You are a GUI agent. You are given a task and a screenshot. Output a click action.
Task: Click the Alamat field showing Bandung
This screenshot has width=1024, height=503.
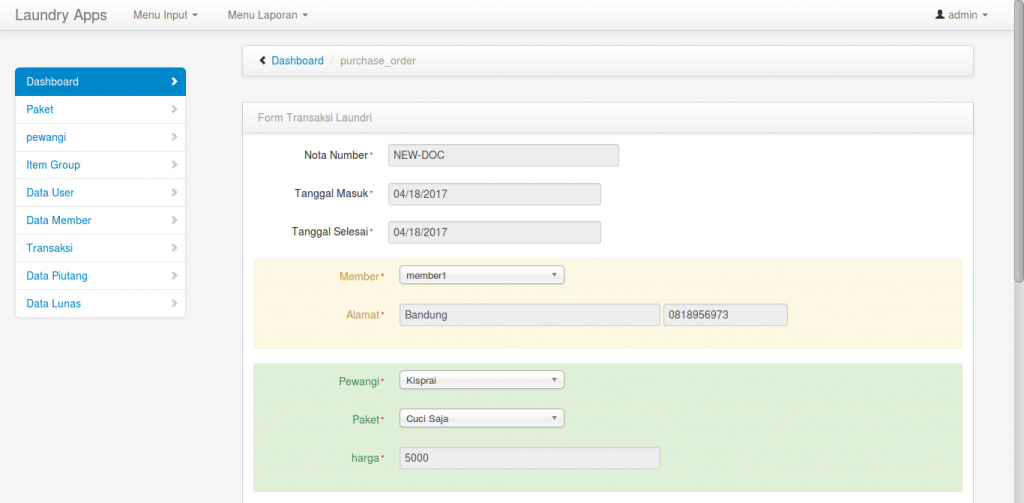point(530,314)
